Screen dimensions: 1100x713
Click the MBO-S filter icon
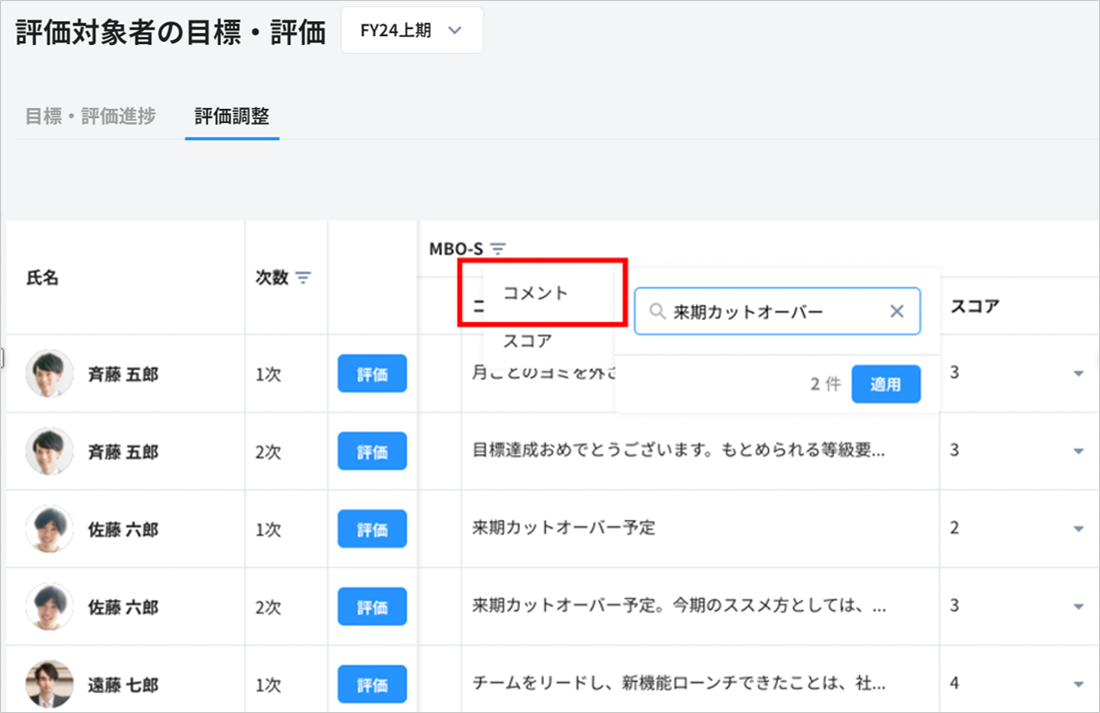click(498, 249)
